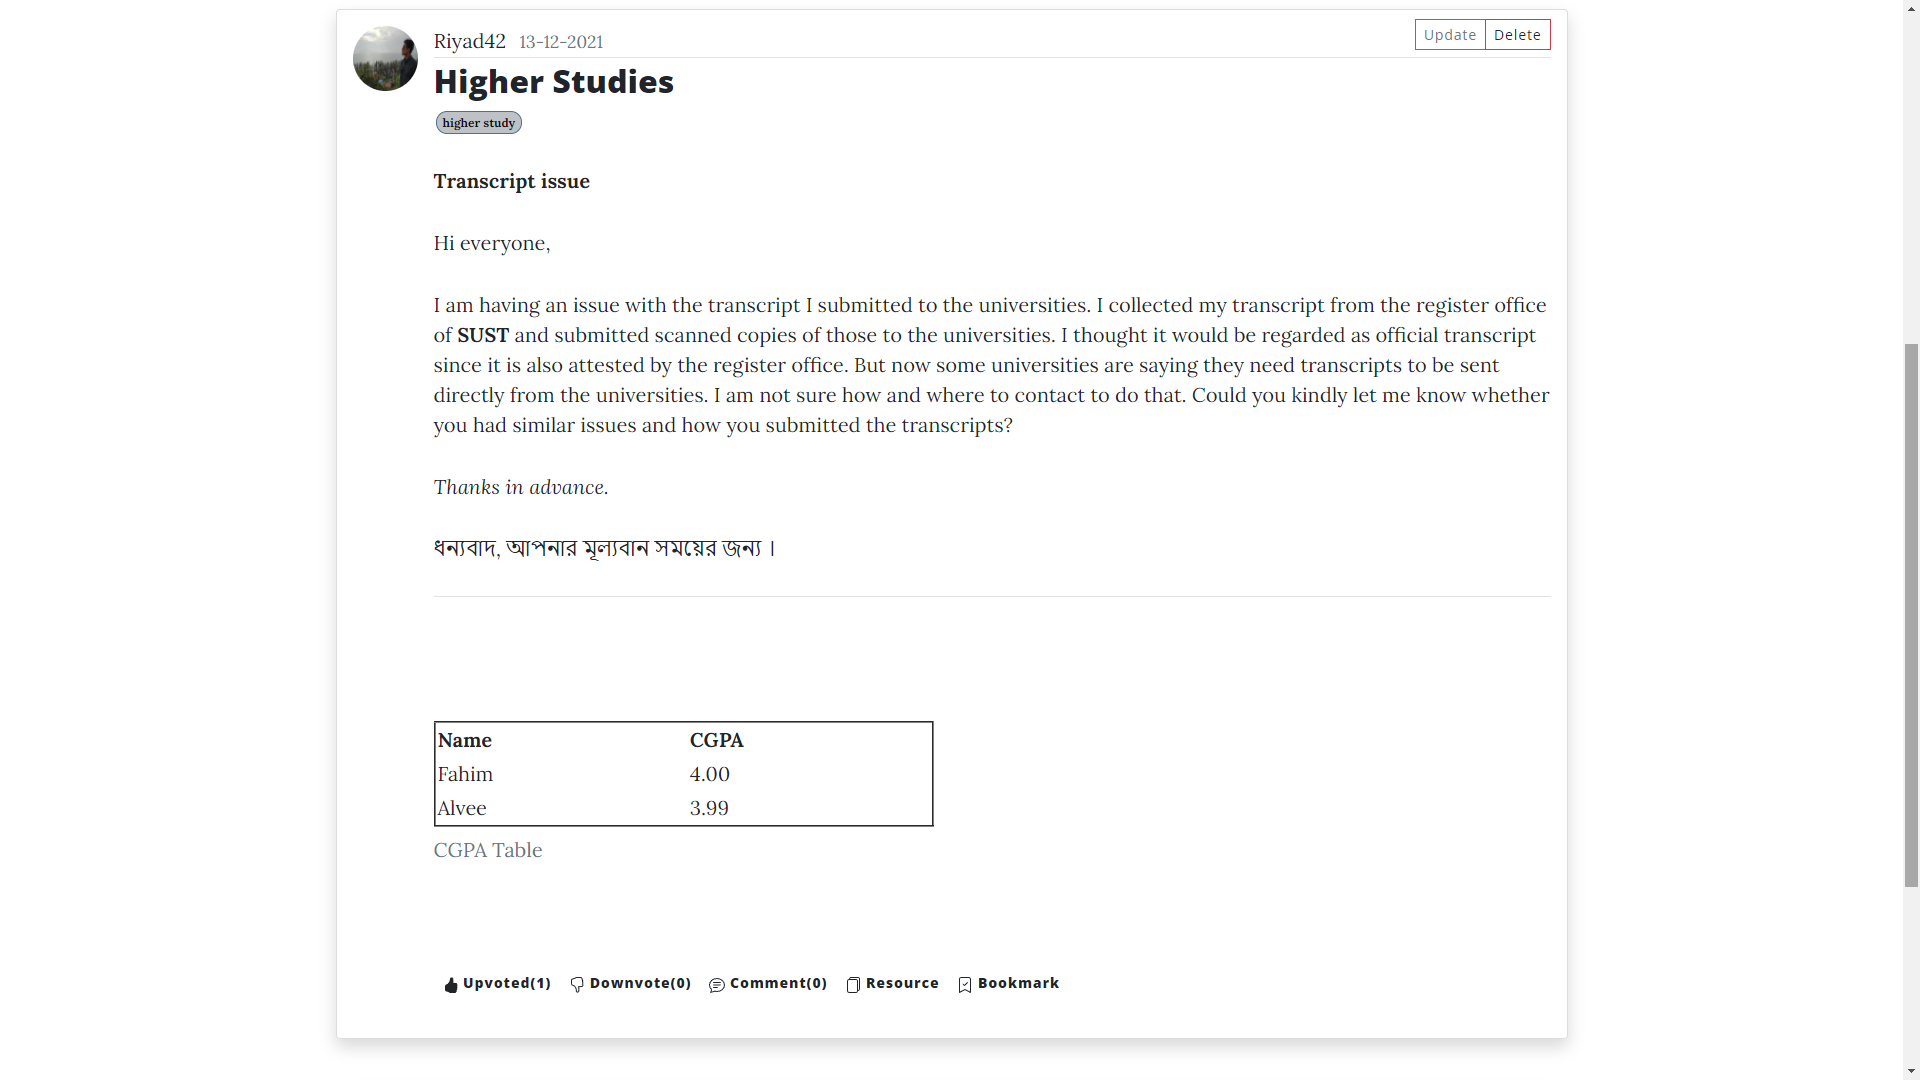Expand comments via Comment(0) label
The image size is (1920, 1080).
778,983
